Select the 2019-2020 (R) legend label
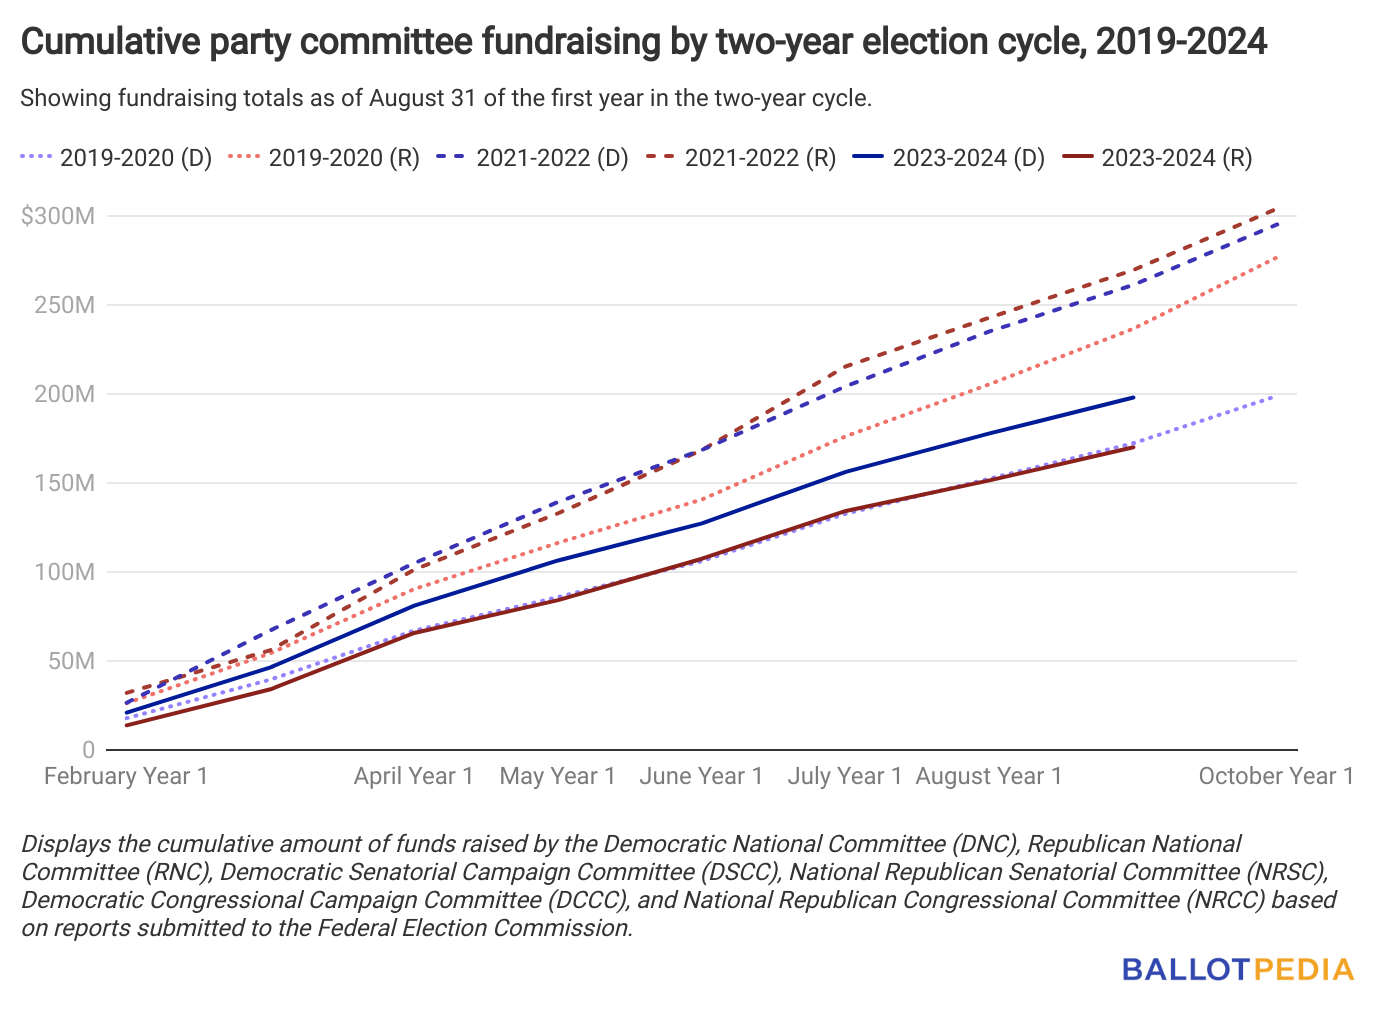Viewport: 1380px width, 1014px height. click(x=344, y=158)
